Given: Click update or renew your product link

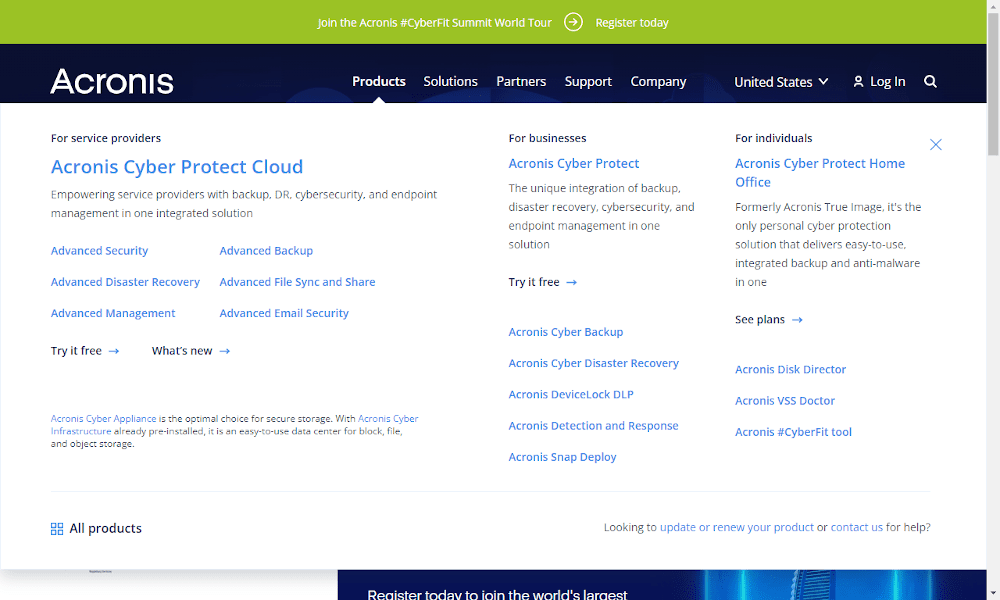Looking at the screenshot, I should click(737, 527).
